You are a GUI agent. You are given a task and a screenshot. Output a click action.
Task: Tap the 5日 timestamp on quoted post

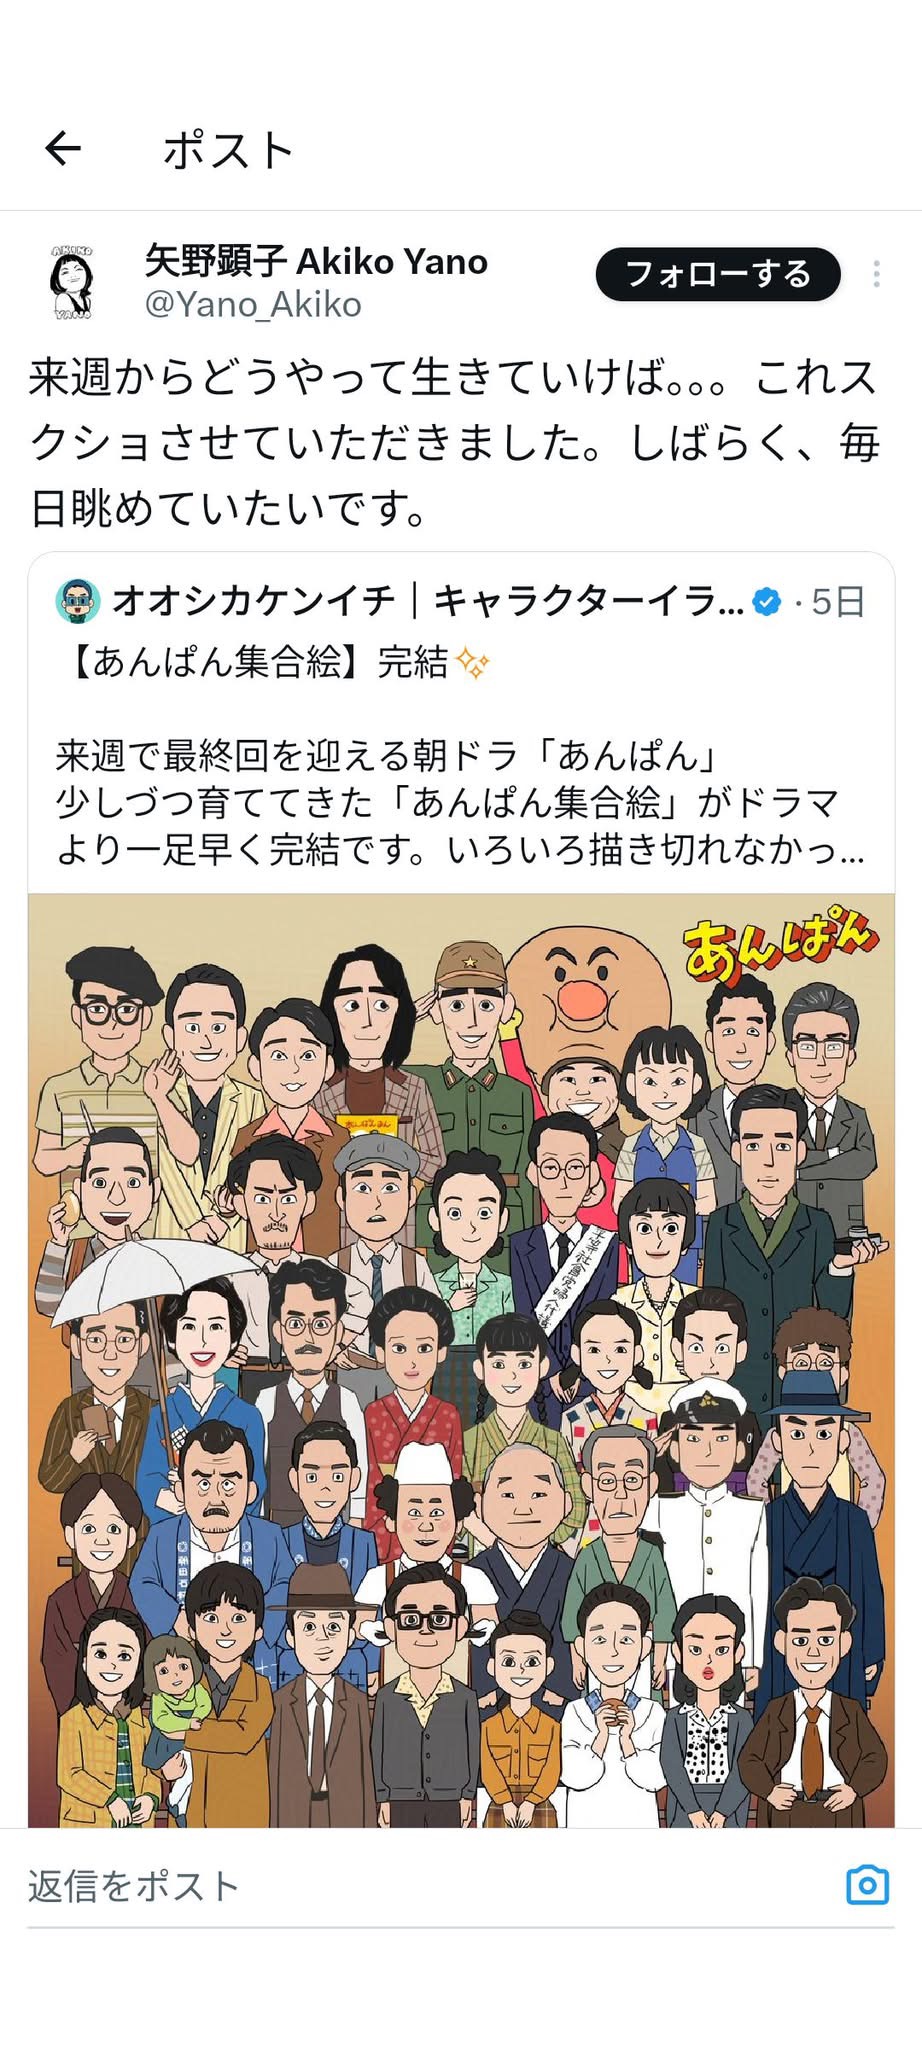[x=838, y=602]
